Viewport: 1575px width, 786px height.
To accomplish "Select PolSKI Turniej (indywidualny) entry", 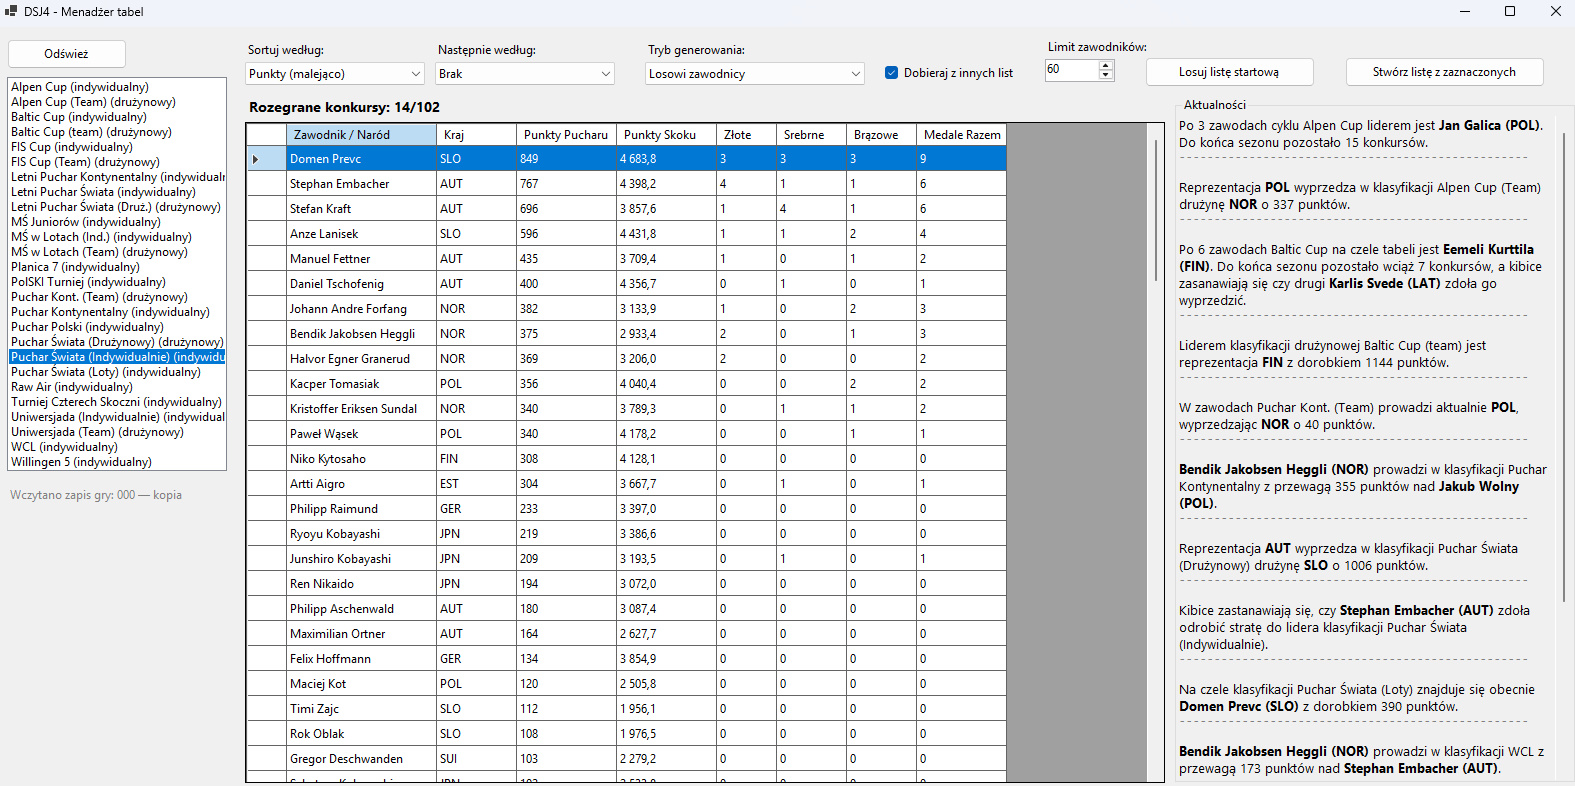I will coord(117,282).
